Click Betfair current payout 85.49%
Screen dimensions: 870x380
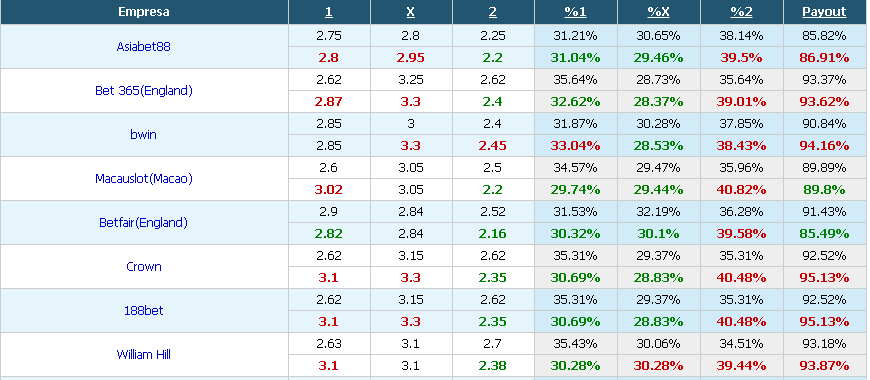824,234
